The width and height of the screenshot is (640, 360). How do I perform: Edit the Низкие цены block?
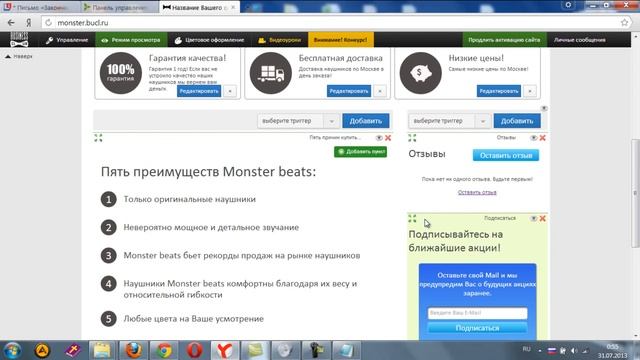(x=499, y=91)
